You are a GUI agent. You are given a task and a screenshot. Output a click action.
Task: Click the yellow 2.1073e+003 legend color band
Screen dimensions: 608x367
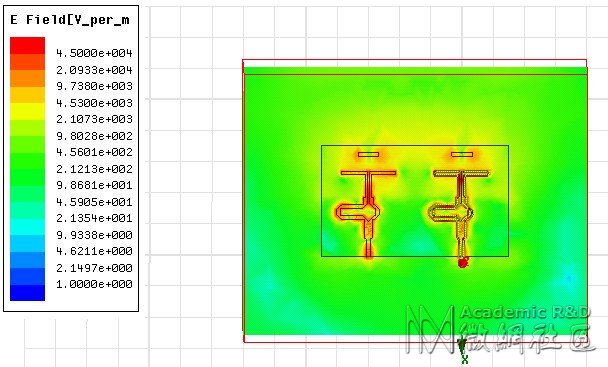(x=28, y=111)
